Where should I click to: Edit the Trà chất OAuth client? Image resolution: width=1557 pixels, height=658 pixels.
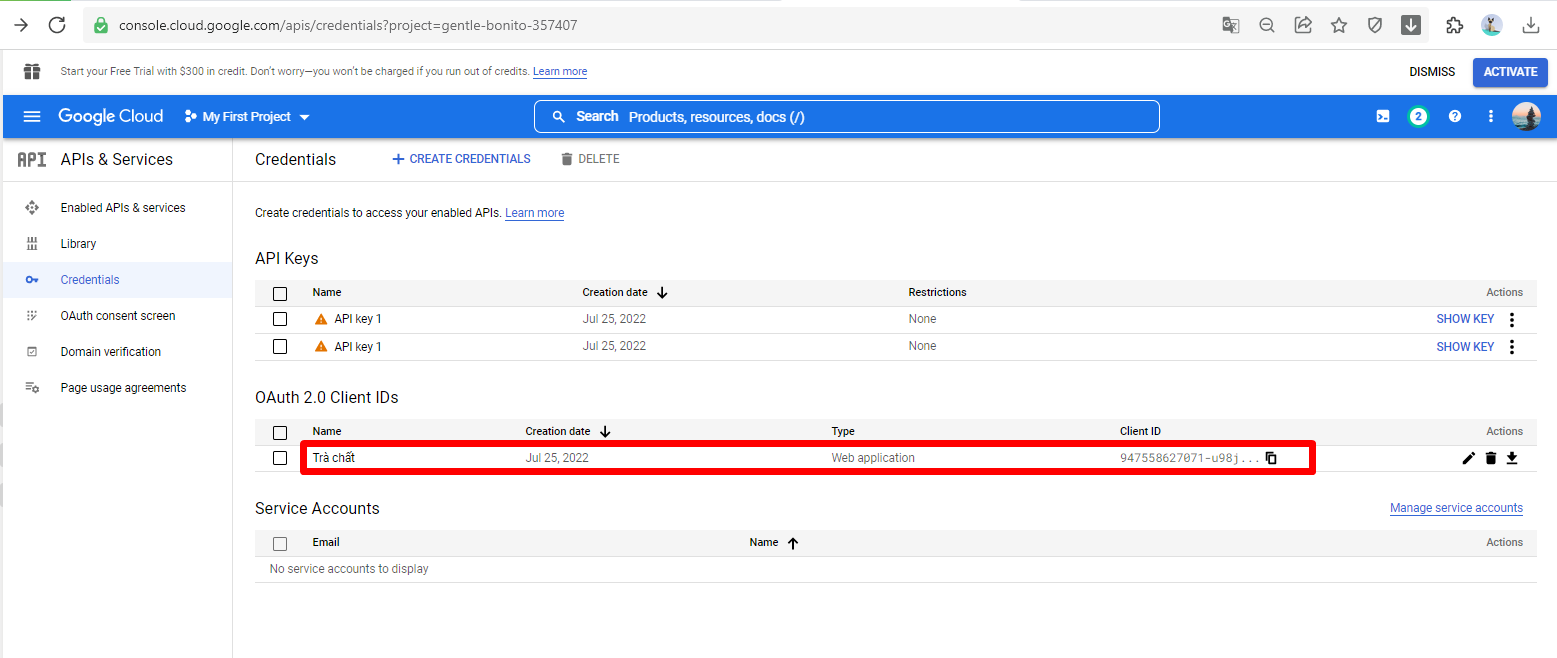tap(1468, 458)
